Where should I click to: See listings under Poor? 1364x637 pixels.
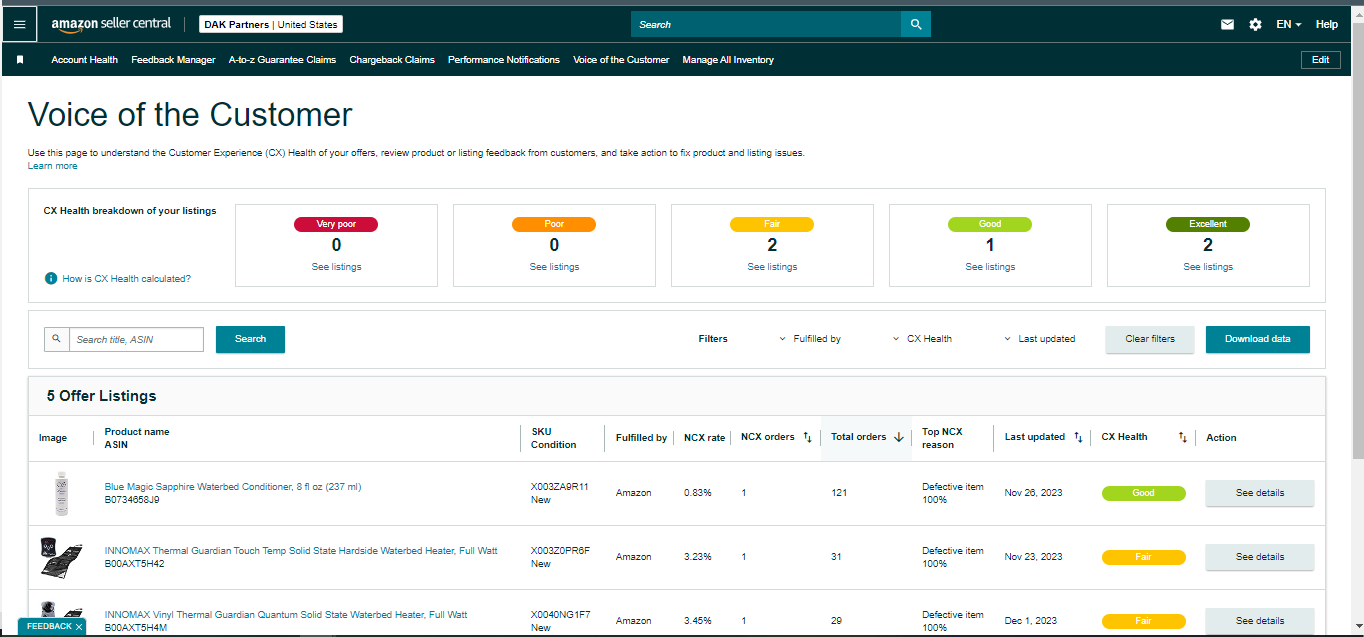click(x=554, y=267)
